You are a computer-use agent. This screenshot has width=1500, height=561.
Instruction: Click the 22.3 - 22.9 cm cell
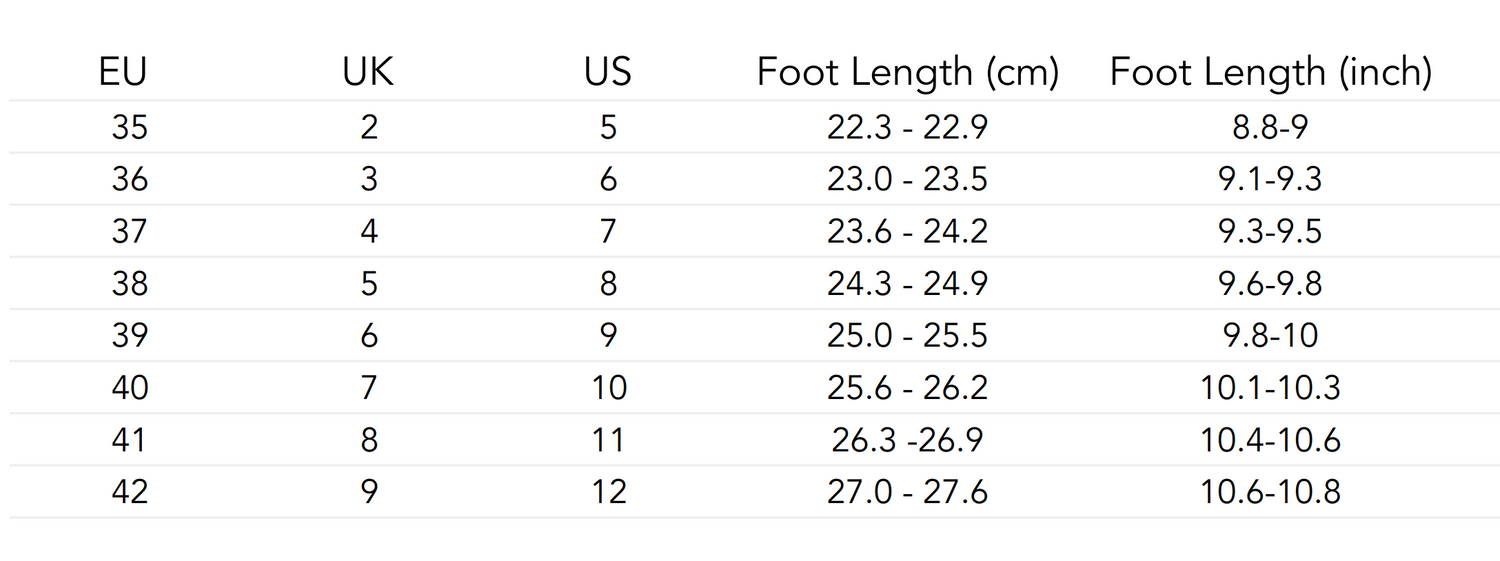(907, 128)
